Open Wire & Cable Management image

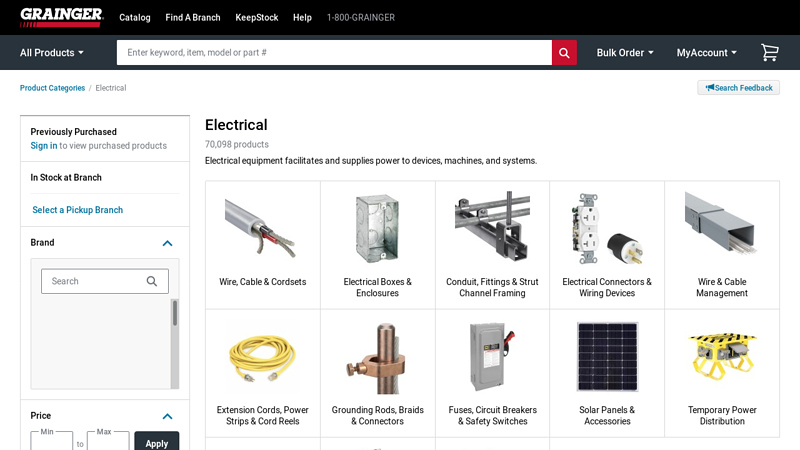tap(721, 223)
